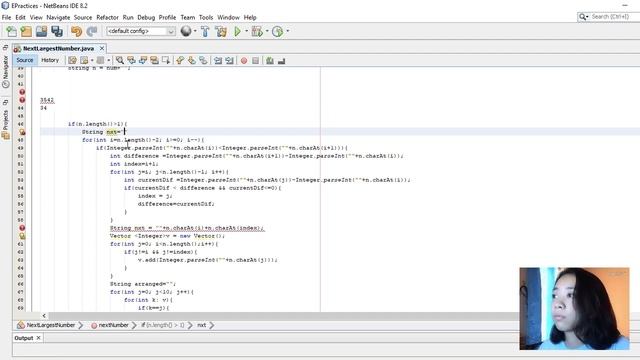Open the Refactor menu
This screenshot has width=640, height=360.
click(107, 18)
